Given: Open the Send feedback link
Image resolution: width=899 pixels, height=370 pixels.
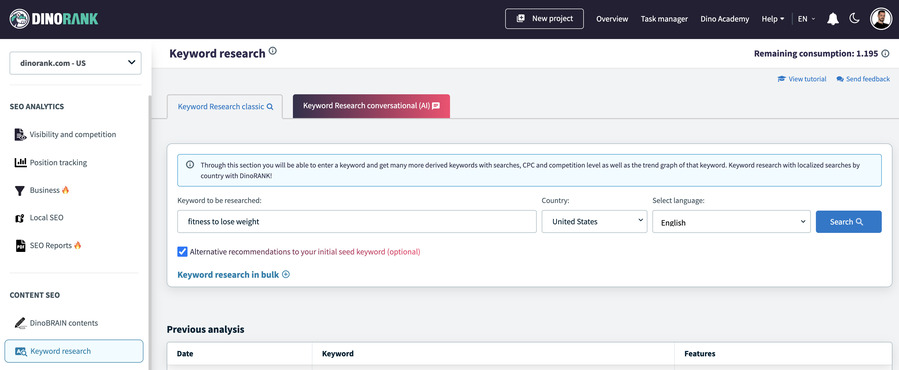Looking at the screenshot, I should (x=863, y=79).
